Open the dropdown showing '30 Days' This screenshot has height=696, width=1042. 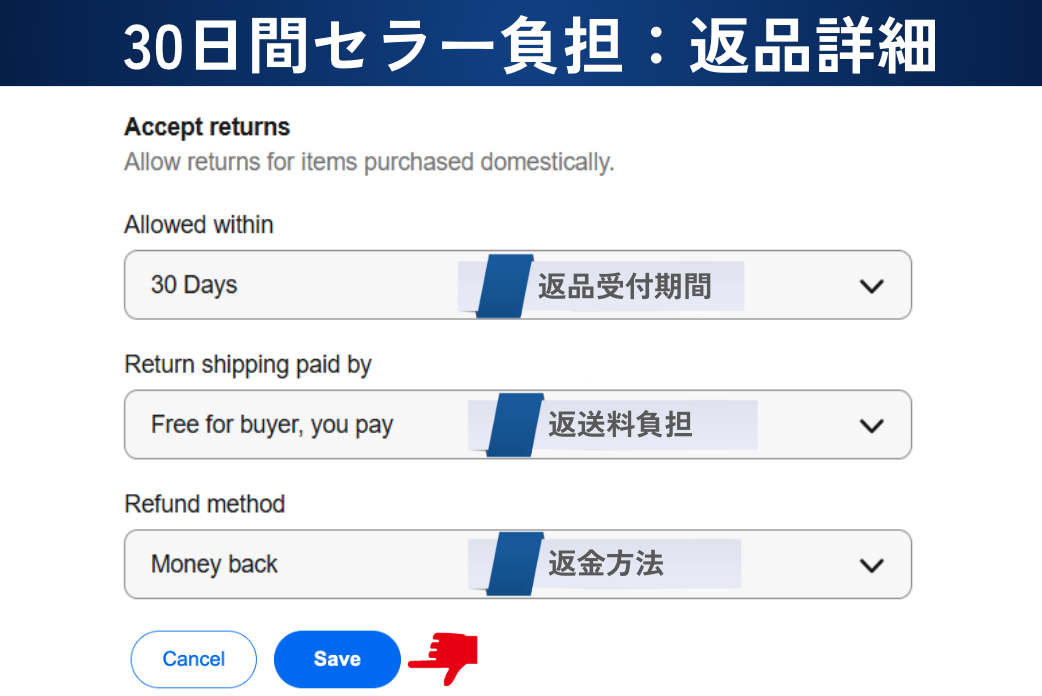300,286
